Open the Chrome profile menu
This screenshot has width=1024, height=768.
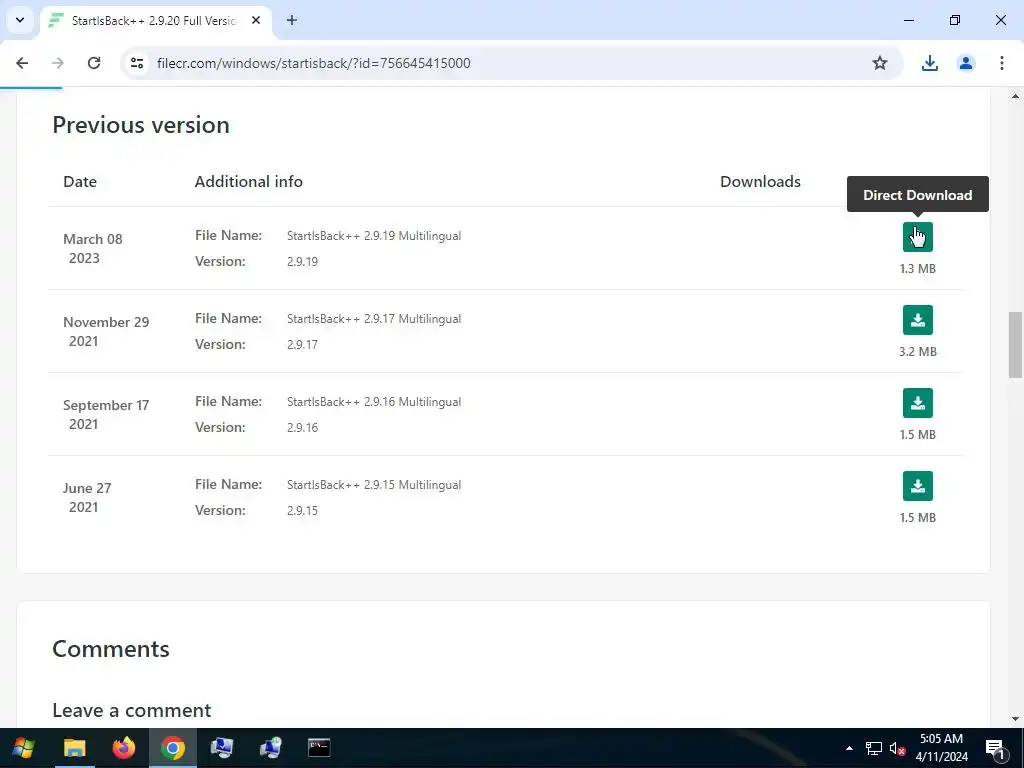[966, 63]
